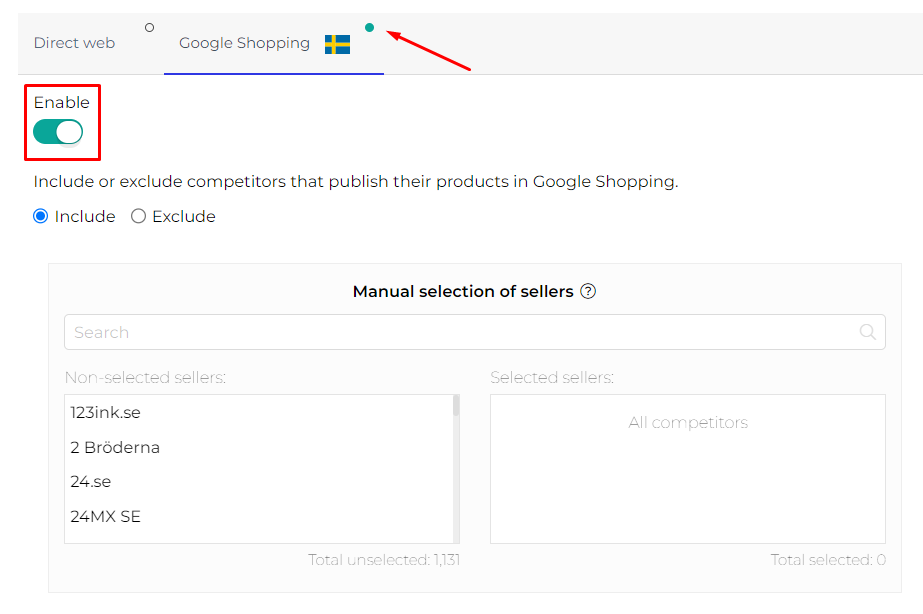This screenshot has width=923, height=614.
Task: Open the Google Shopping tab
Action: click(x=244, y=43)
